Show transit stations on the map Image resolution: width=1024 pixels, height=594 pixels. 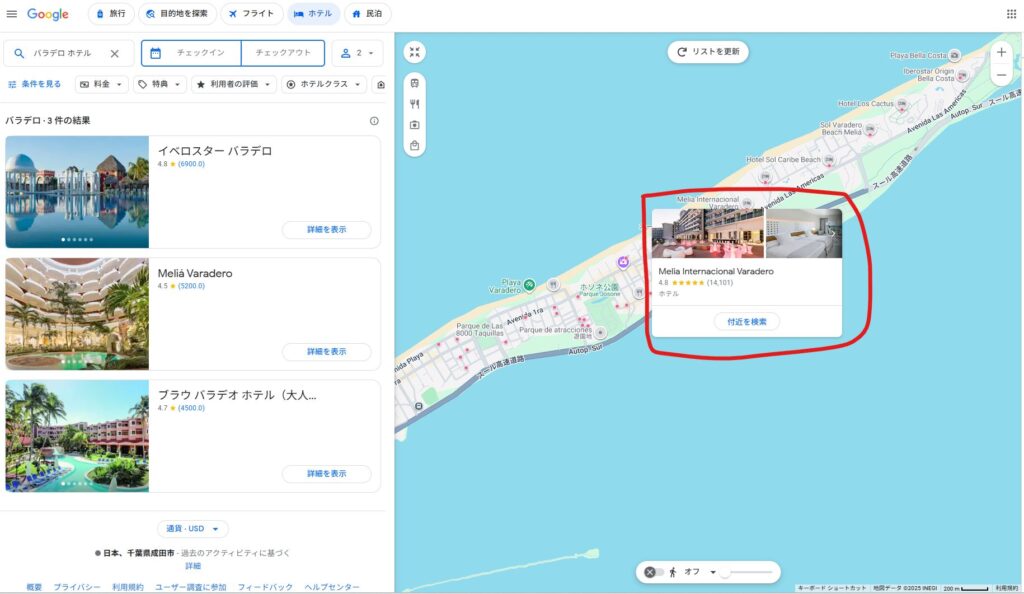[x=415, y=83]
